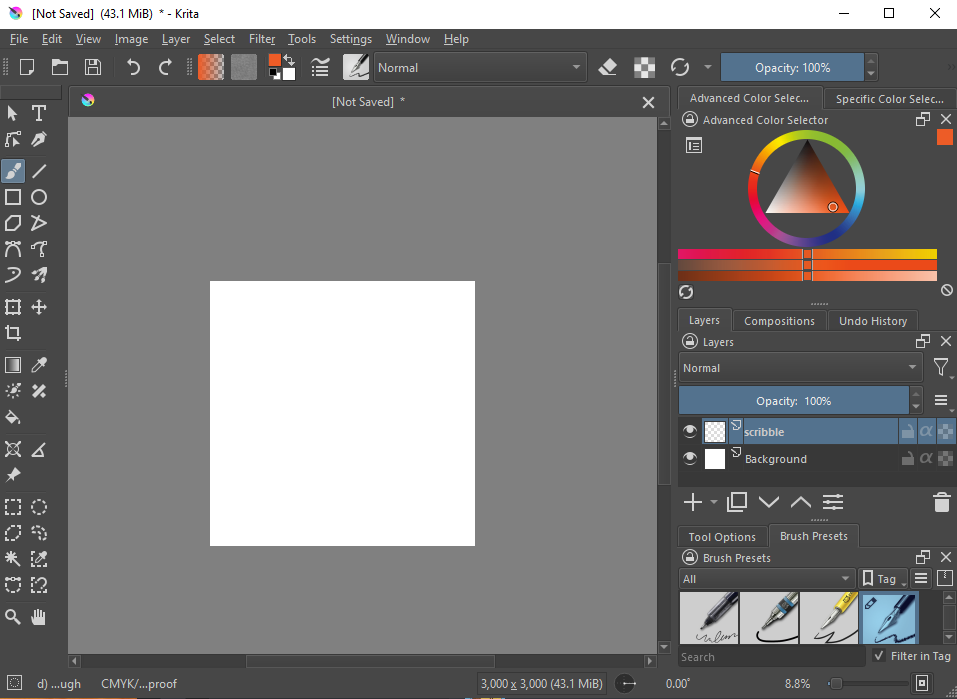Open the Filter menu
Image resolution: width=957 pixels, height=699 pixels.
coord(262,39)
